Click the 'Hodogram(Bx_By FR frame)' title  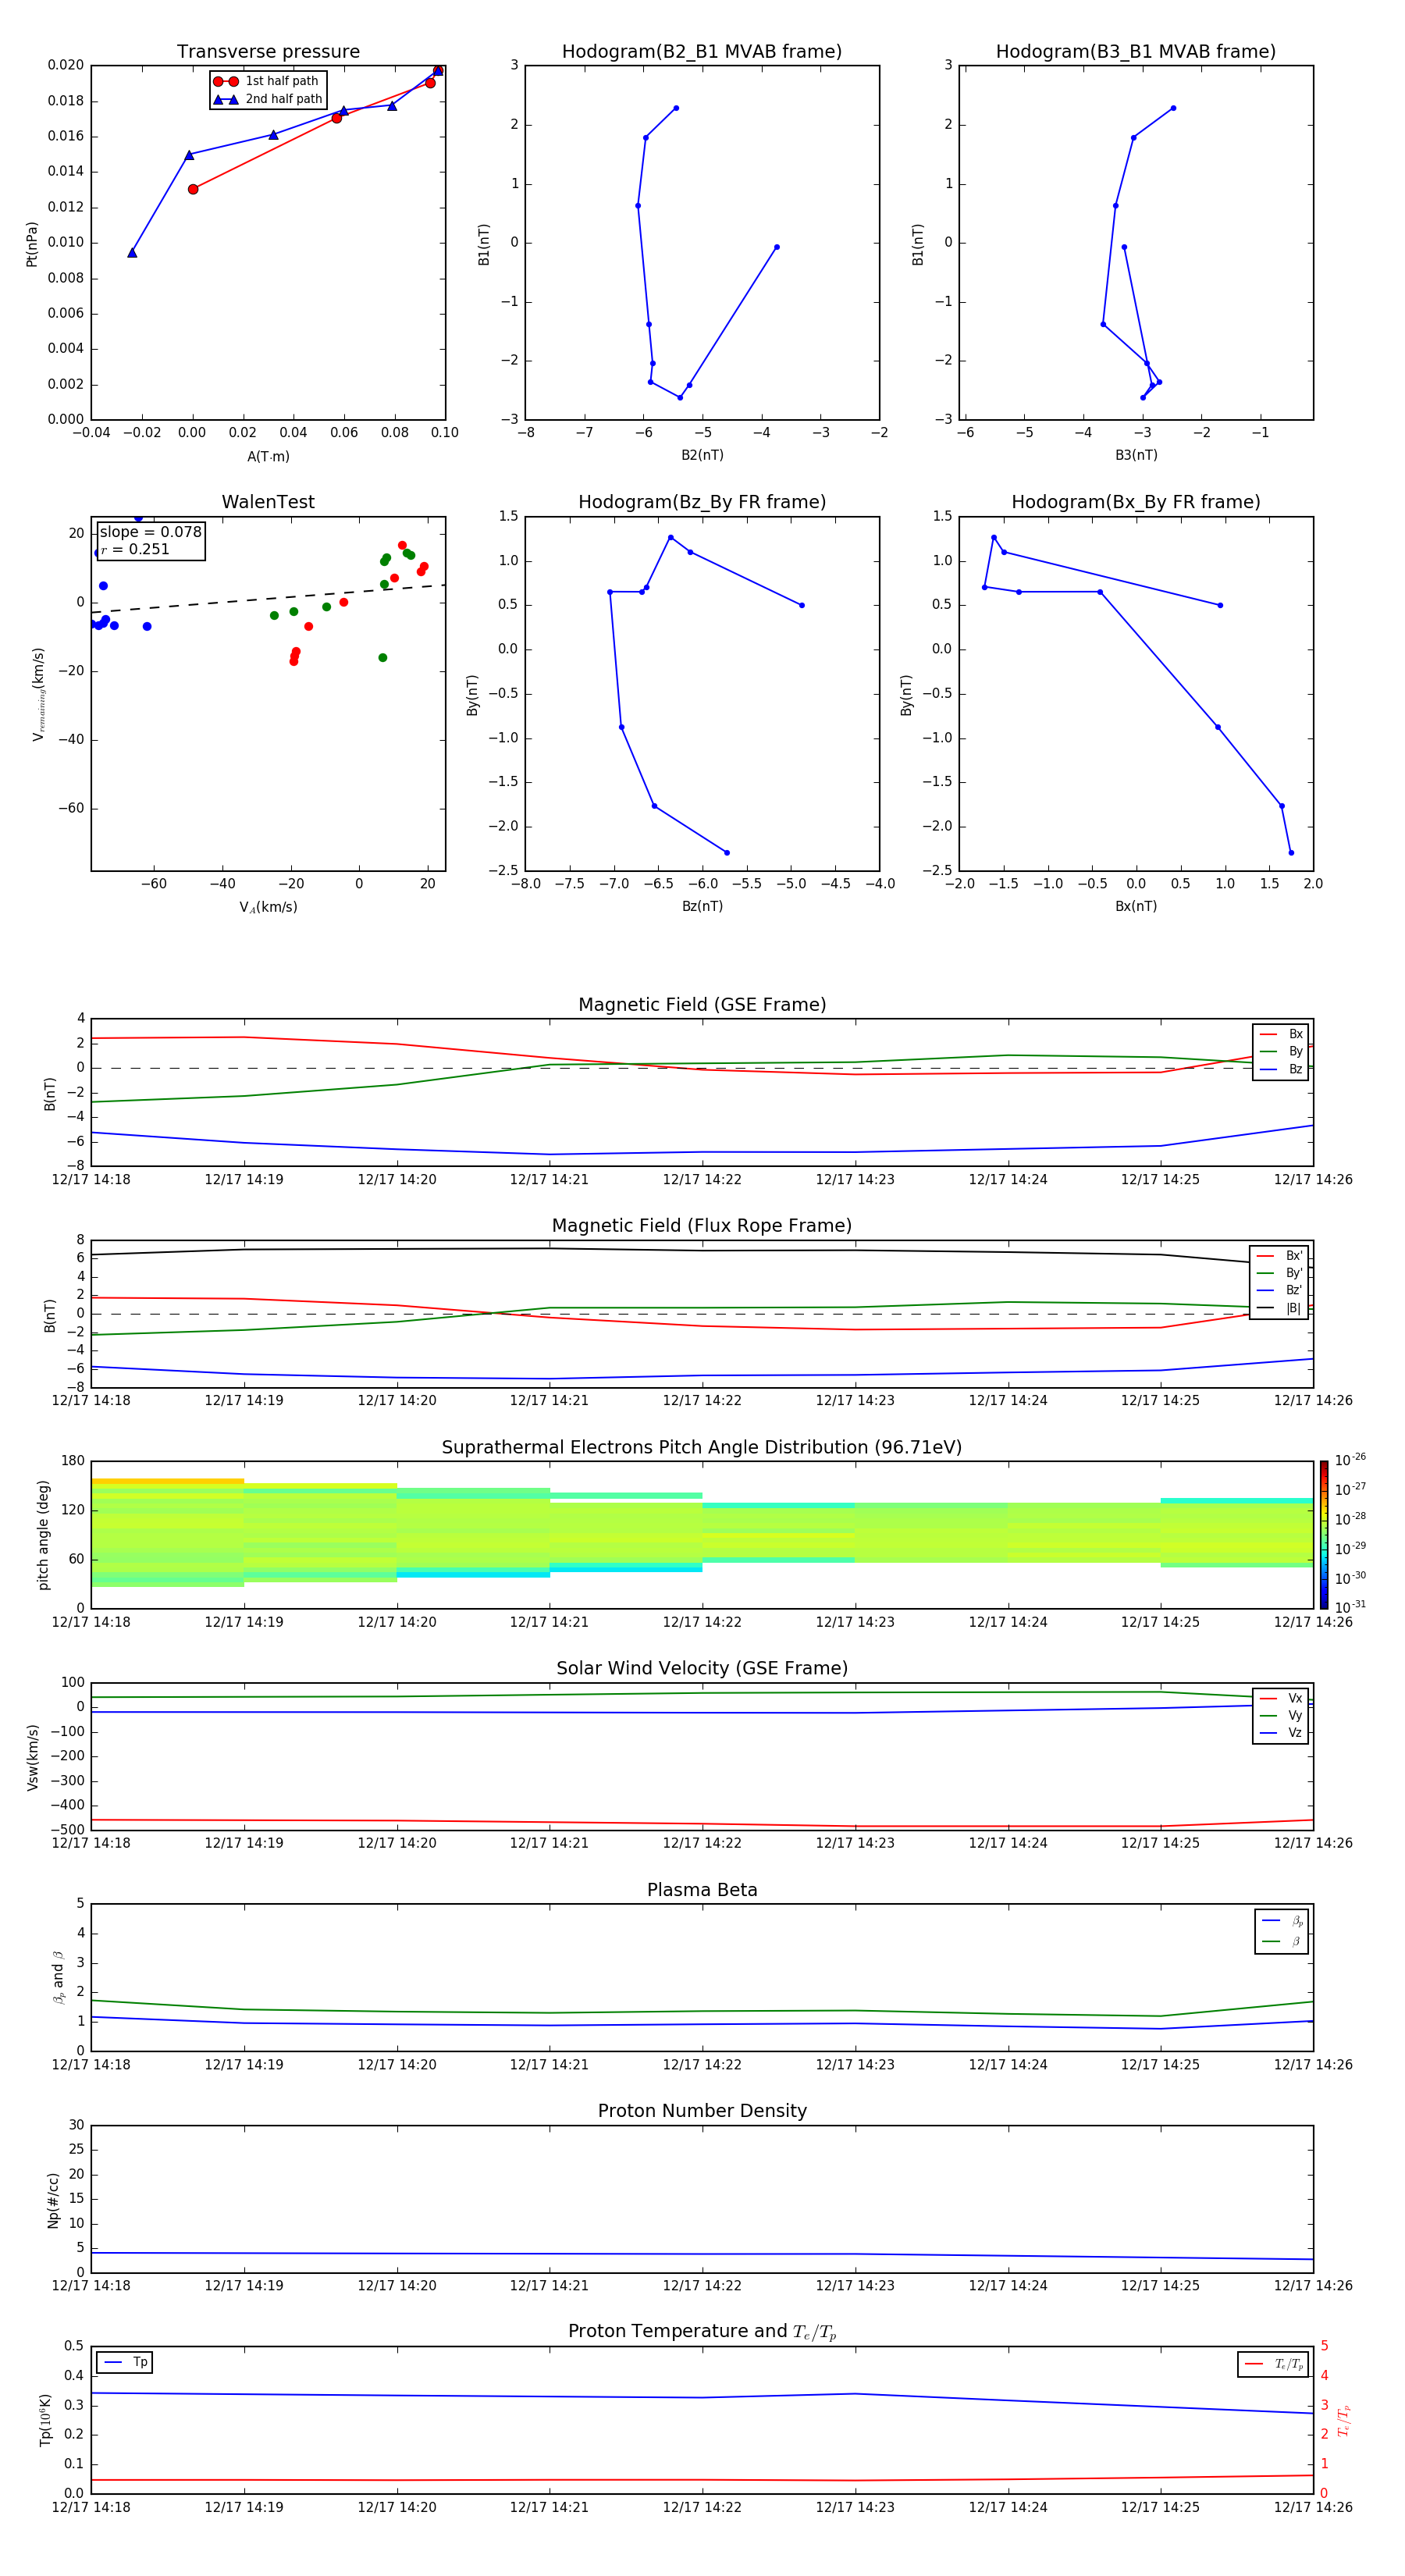[1136, 502]
